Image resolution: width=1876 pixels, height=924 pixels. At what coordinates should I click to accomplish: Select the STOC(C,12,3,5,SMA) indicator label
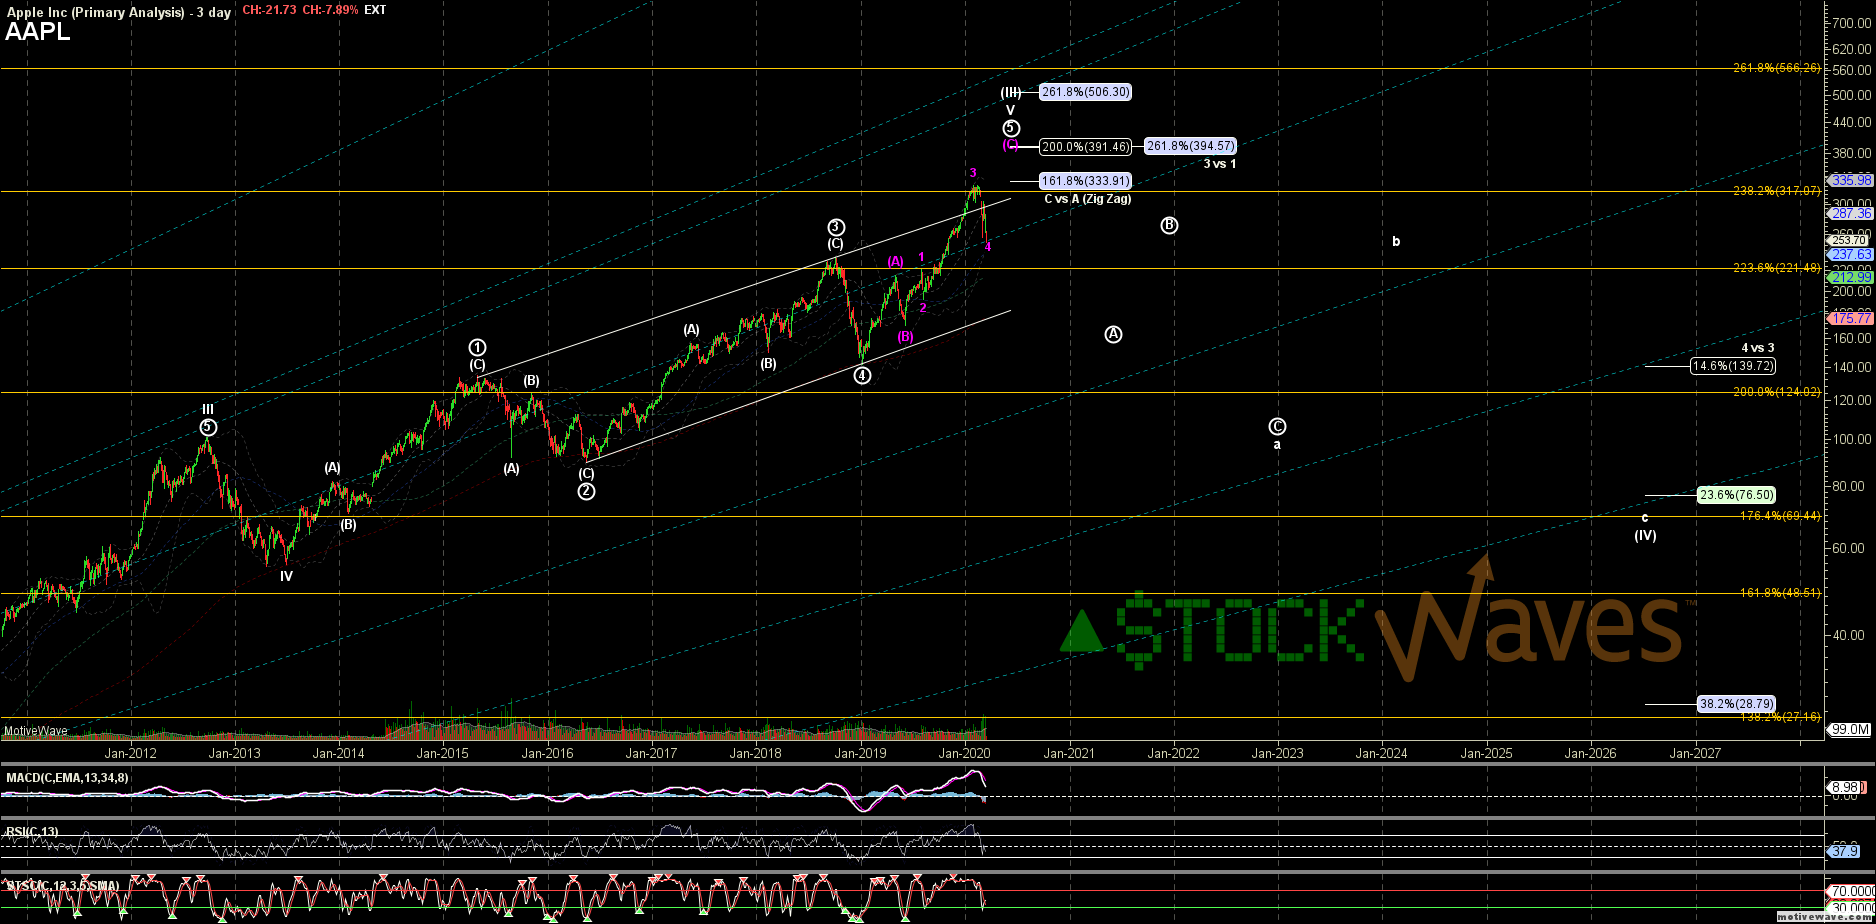(x=62, y=886)
